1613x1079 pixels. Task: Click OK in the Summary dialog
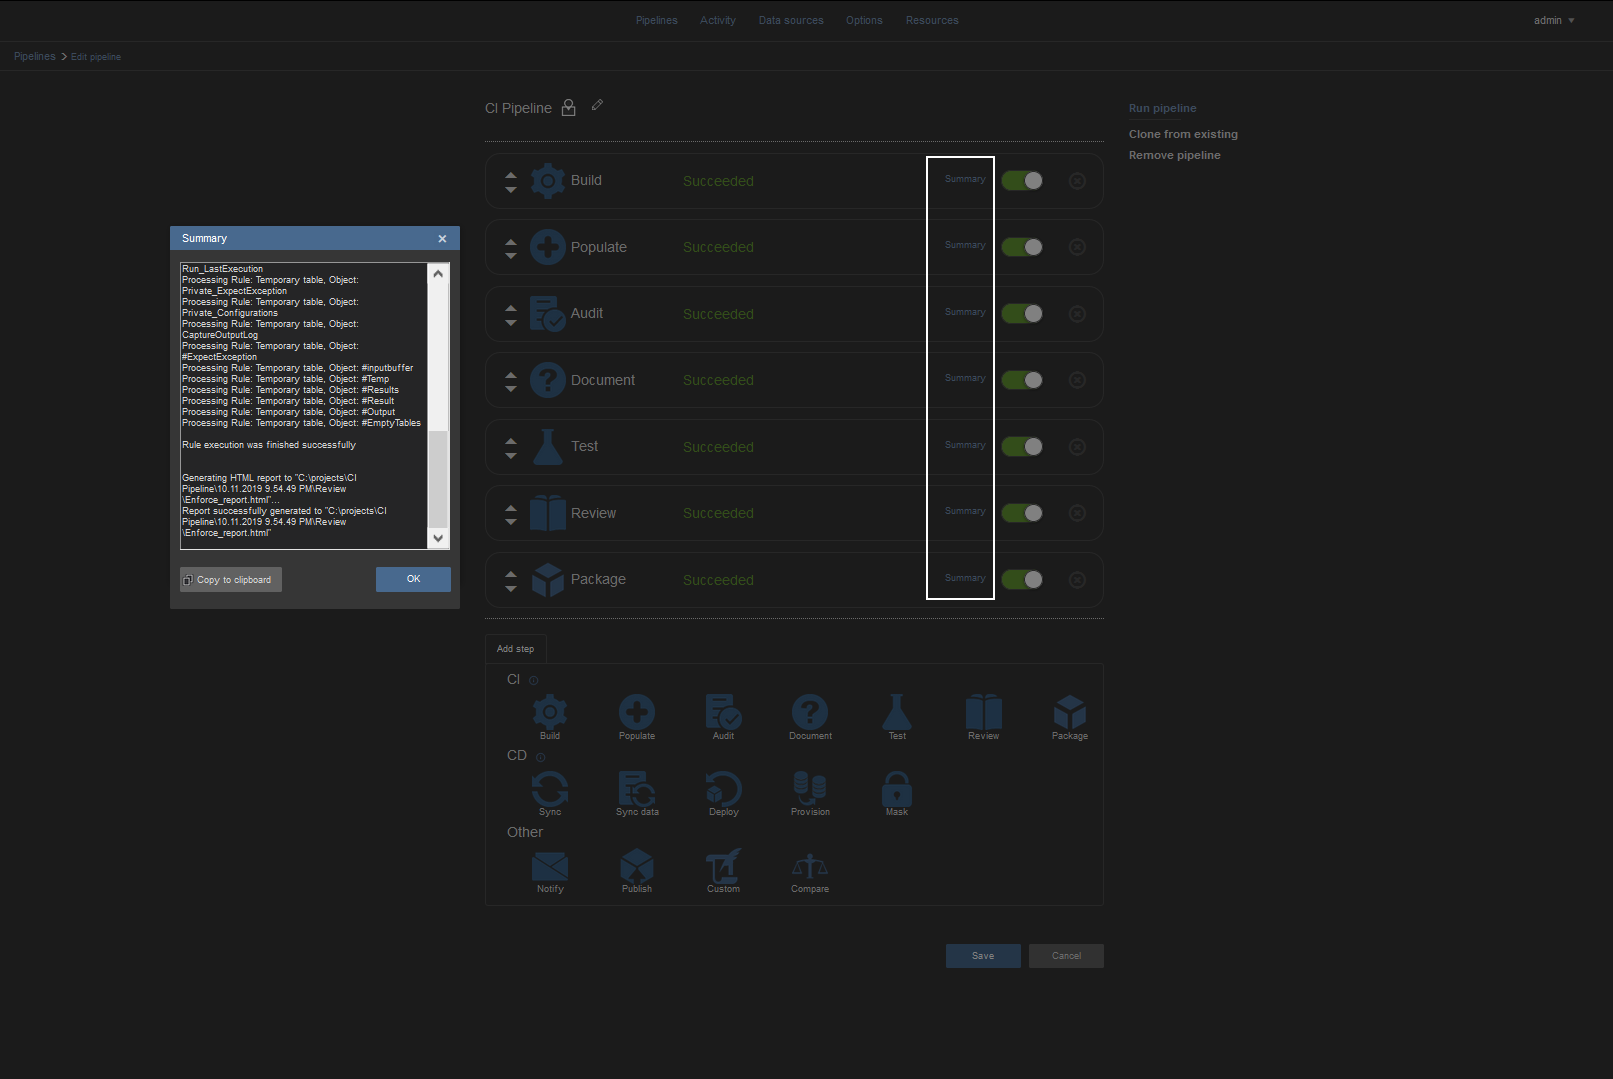tap(413, 579)
